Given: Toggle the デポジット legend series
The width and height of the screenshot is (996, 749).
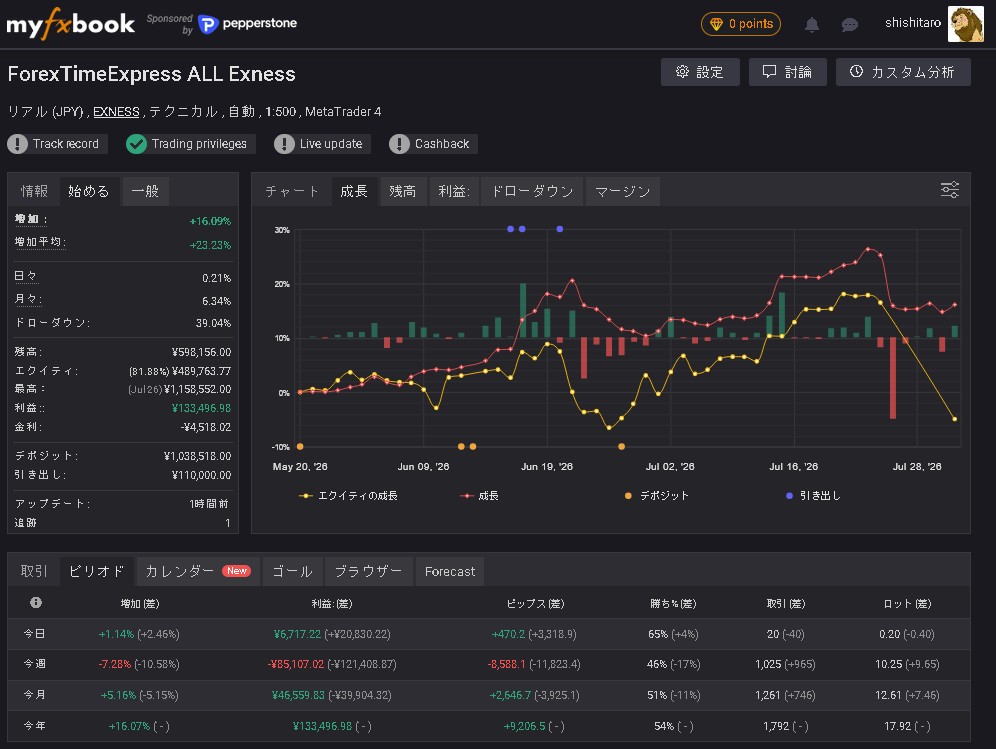Looking at the screenshot, I should (657, 496).
